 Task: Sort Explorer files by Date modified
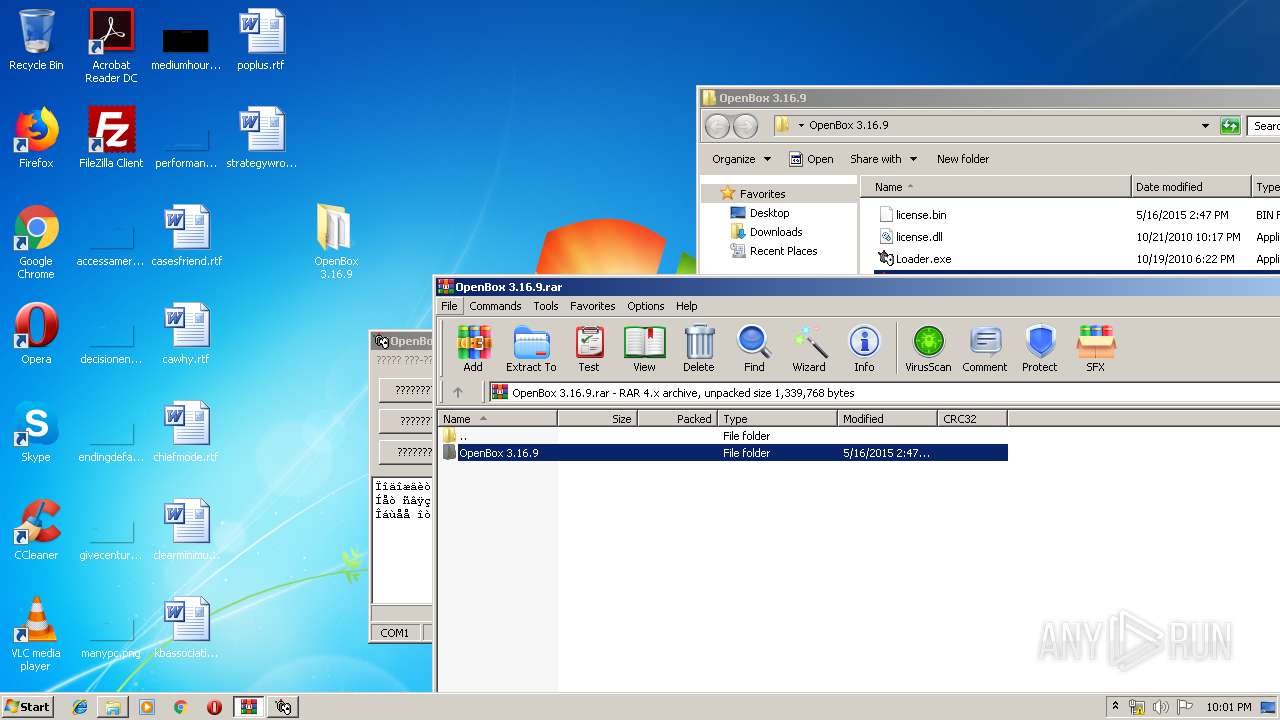point(1191,187)
